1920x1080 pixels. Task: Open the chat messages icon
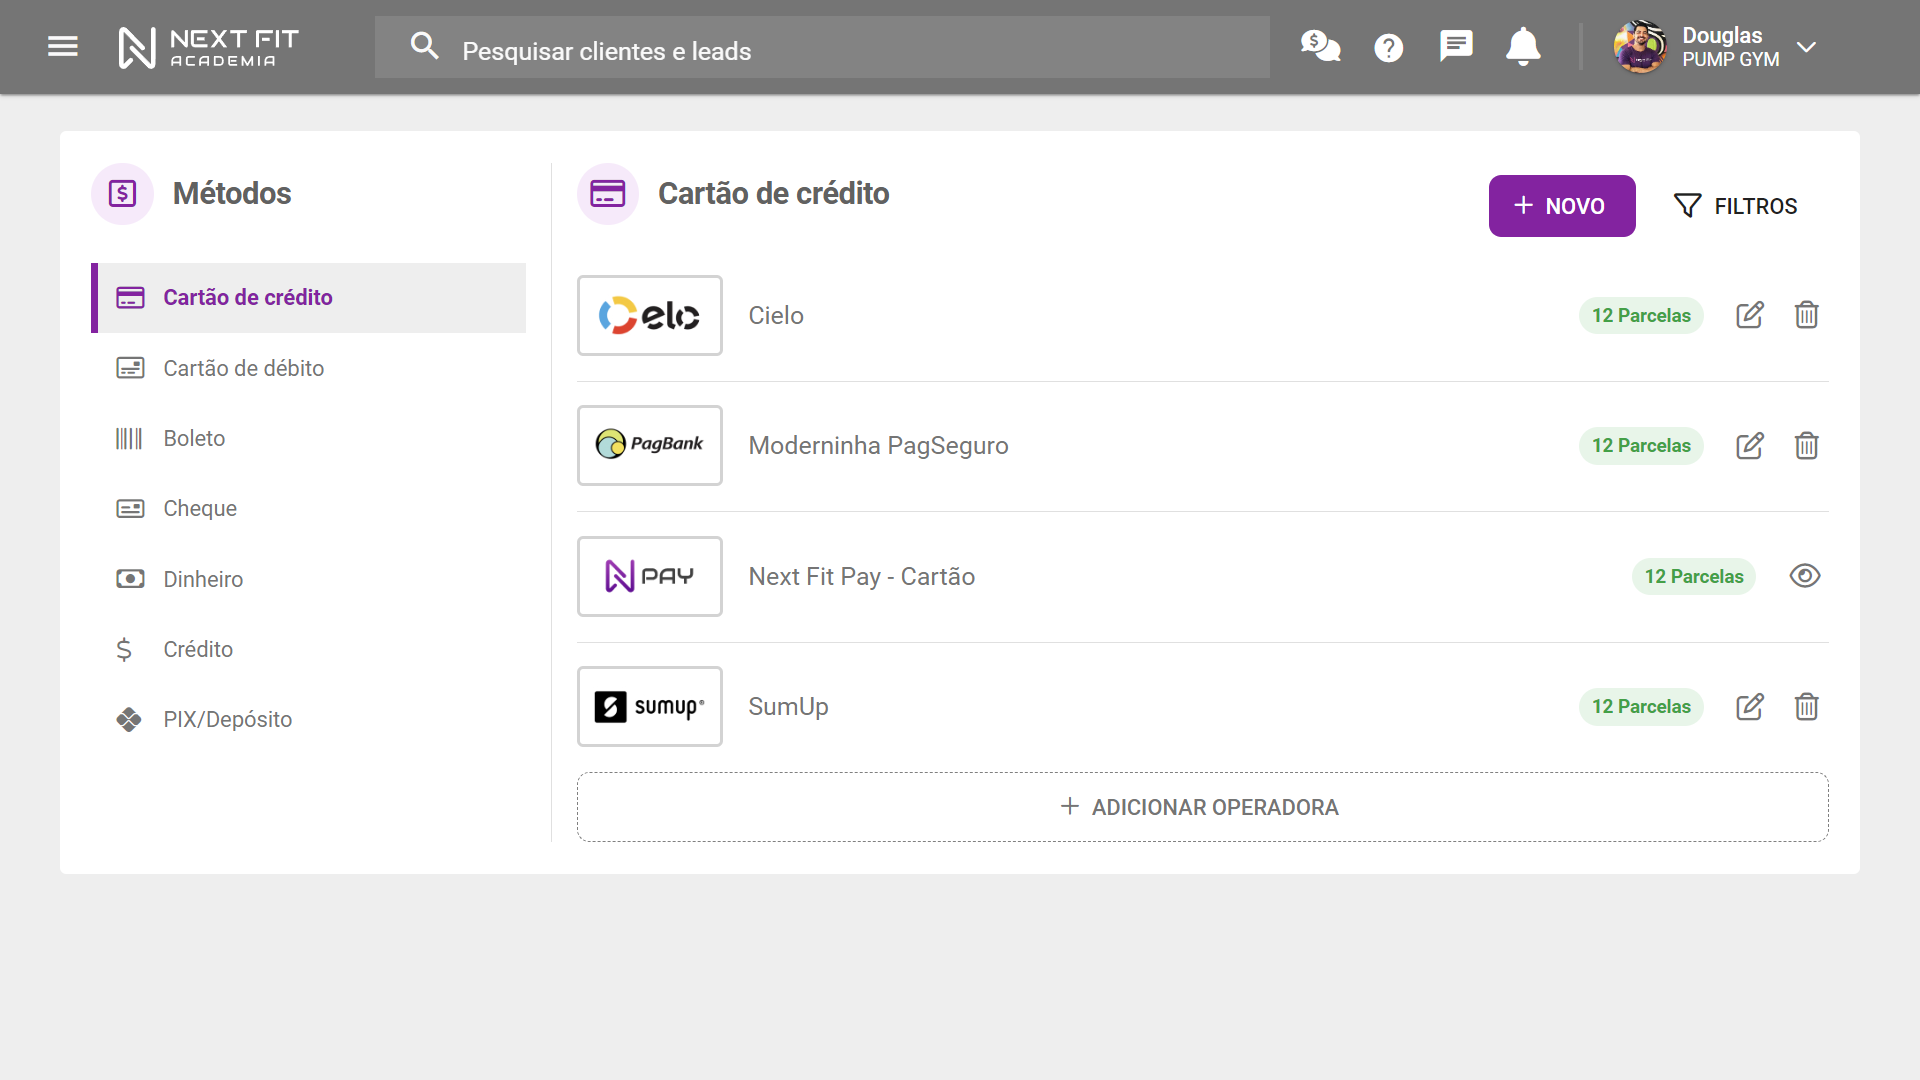click(x=1455, y=47)
